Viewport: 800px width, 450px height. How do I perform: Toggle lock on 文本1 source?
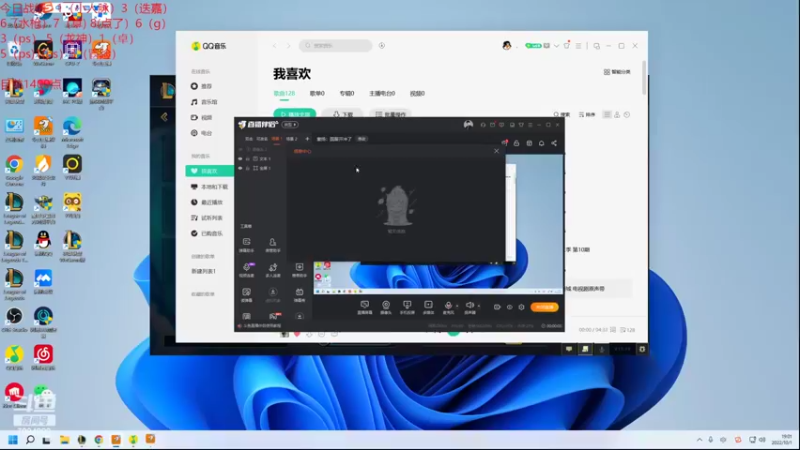248,159
